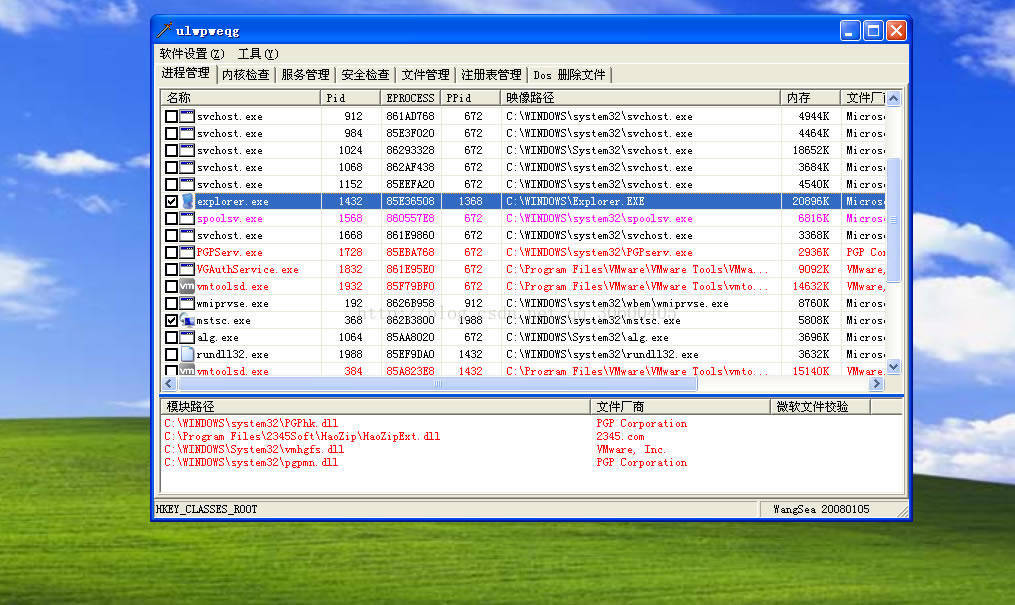Uncheck the mstsc.exe checkbox

[171, 320]
